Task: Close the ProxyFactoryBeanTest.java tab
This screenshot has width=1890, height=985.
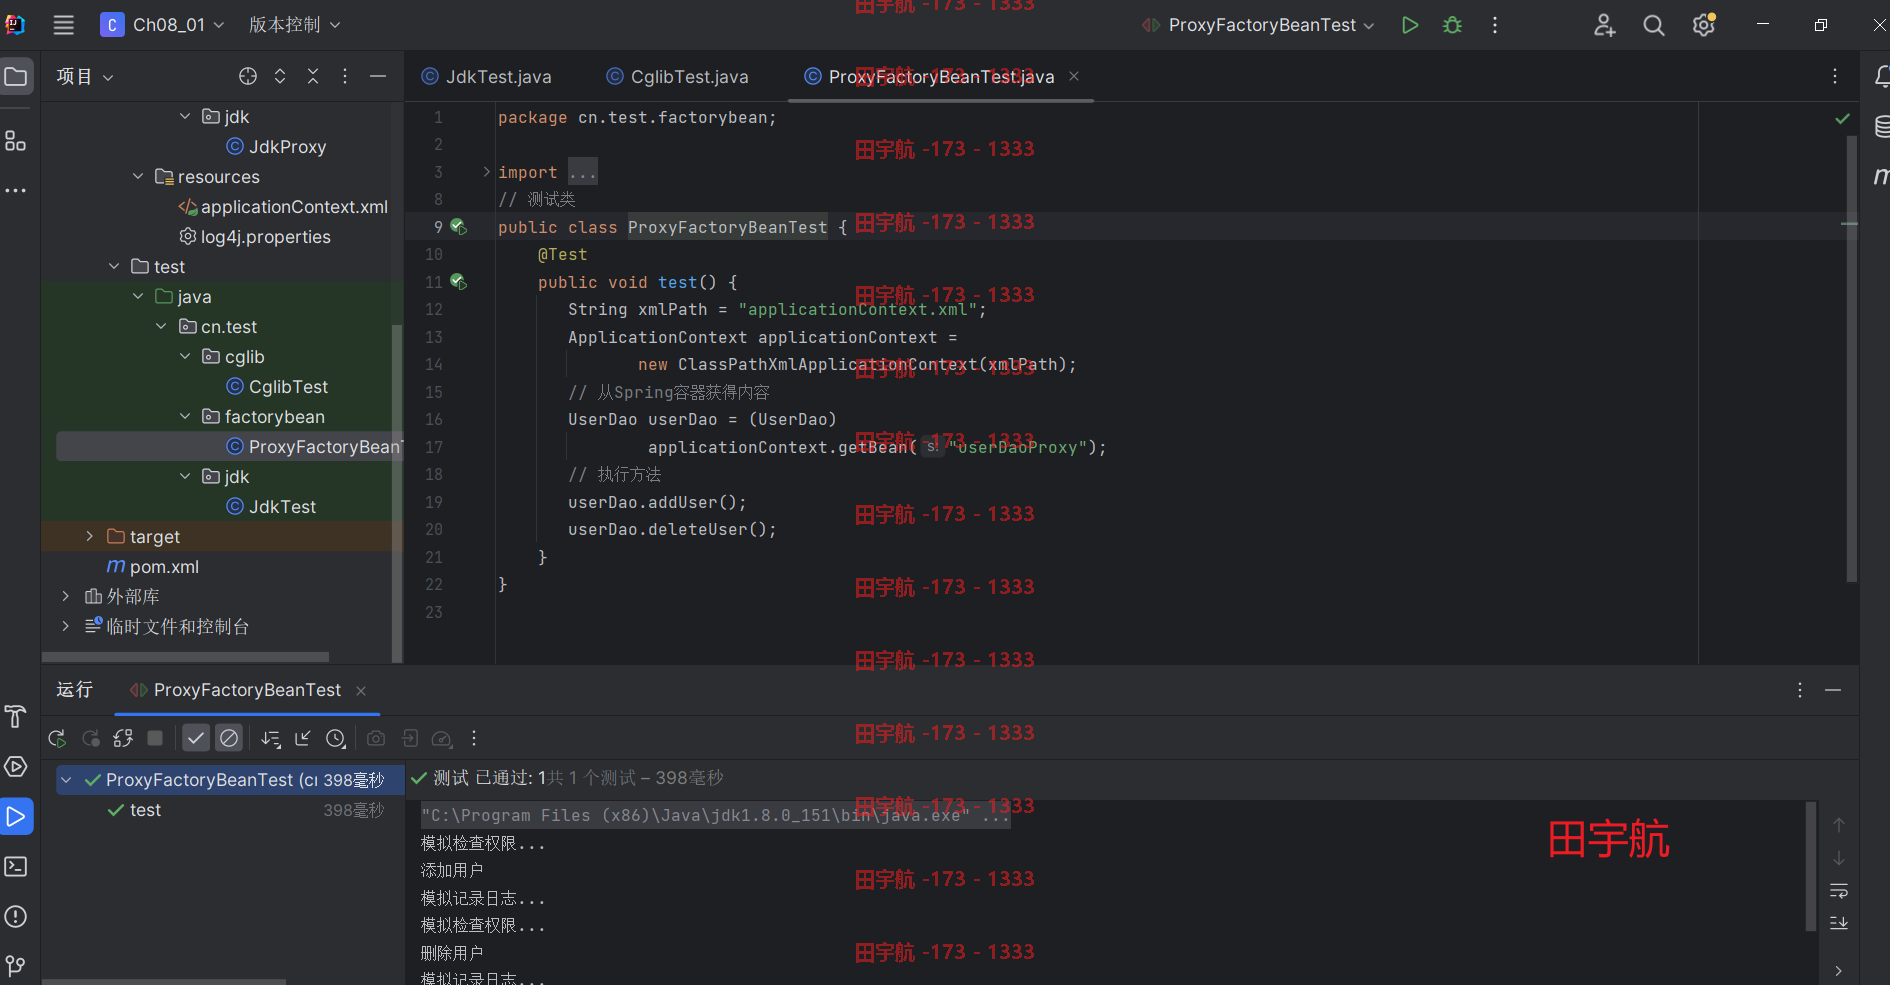Action: pos(1074,76)
